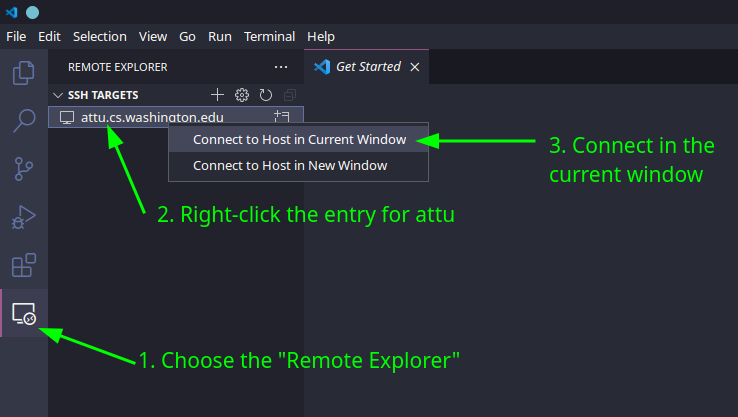Open SSH config with the gear icon
The width and height of the screenshot is (738, 417).
pos(242,95)
